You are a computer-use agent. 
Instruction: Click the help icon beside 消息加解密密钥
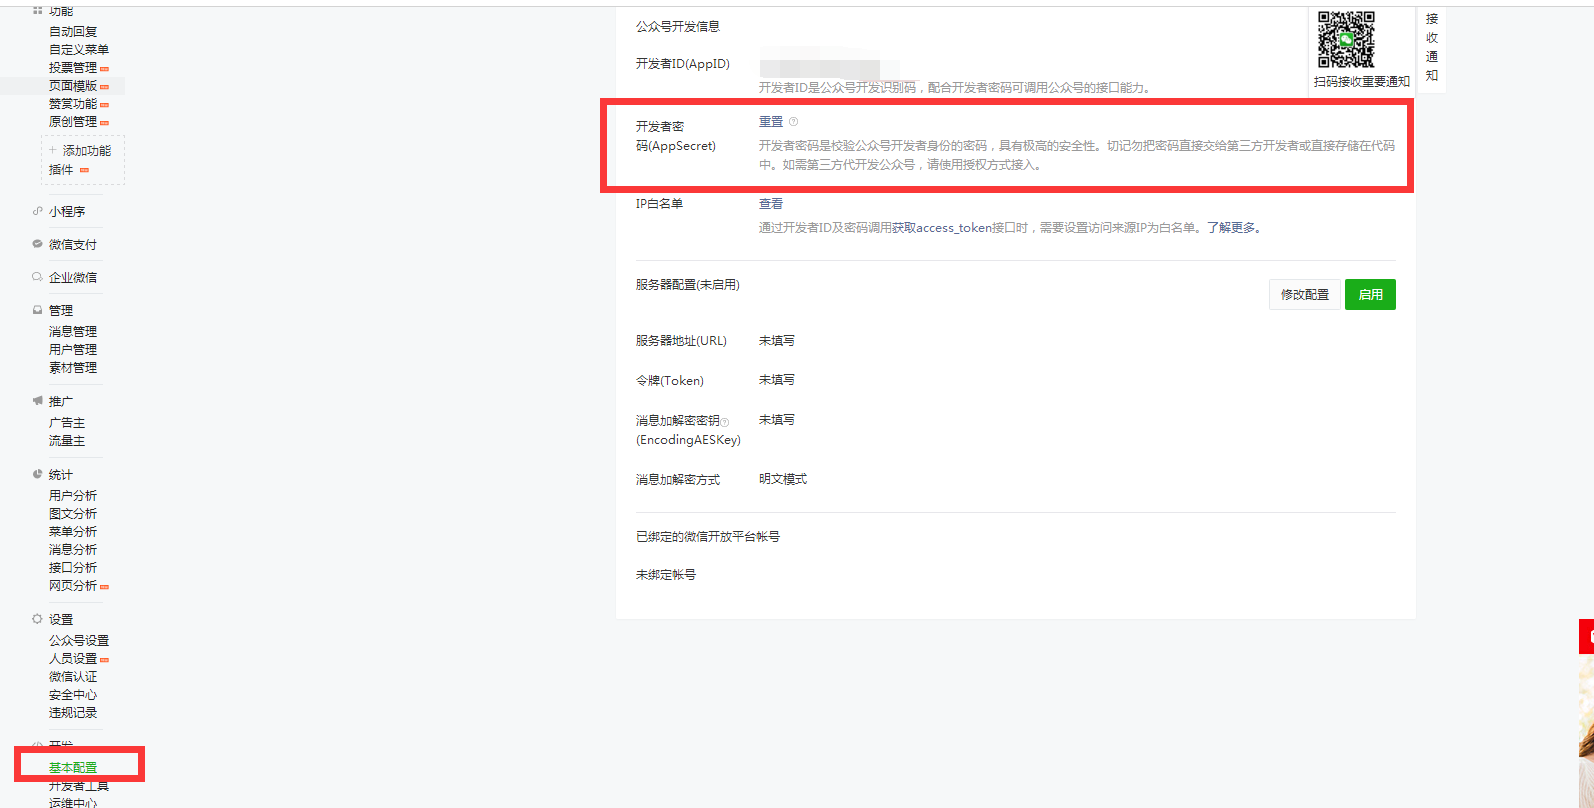[725, 422]
